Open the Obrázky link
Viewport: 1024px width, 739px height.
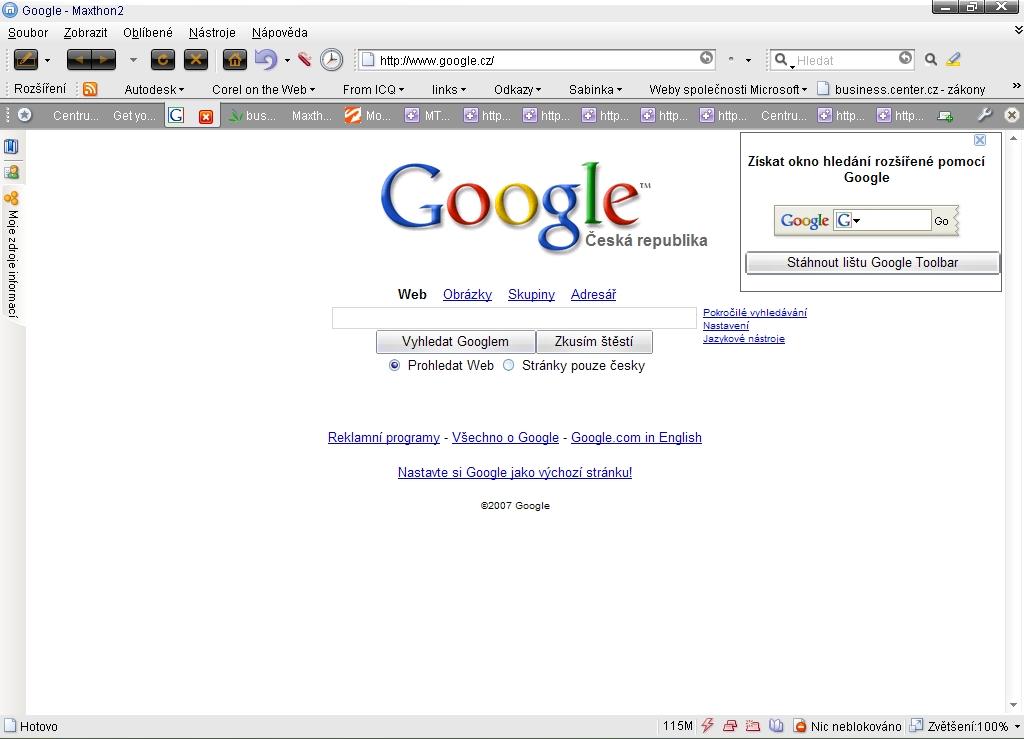coord(468,294)
